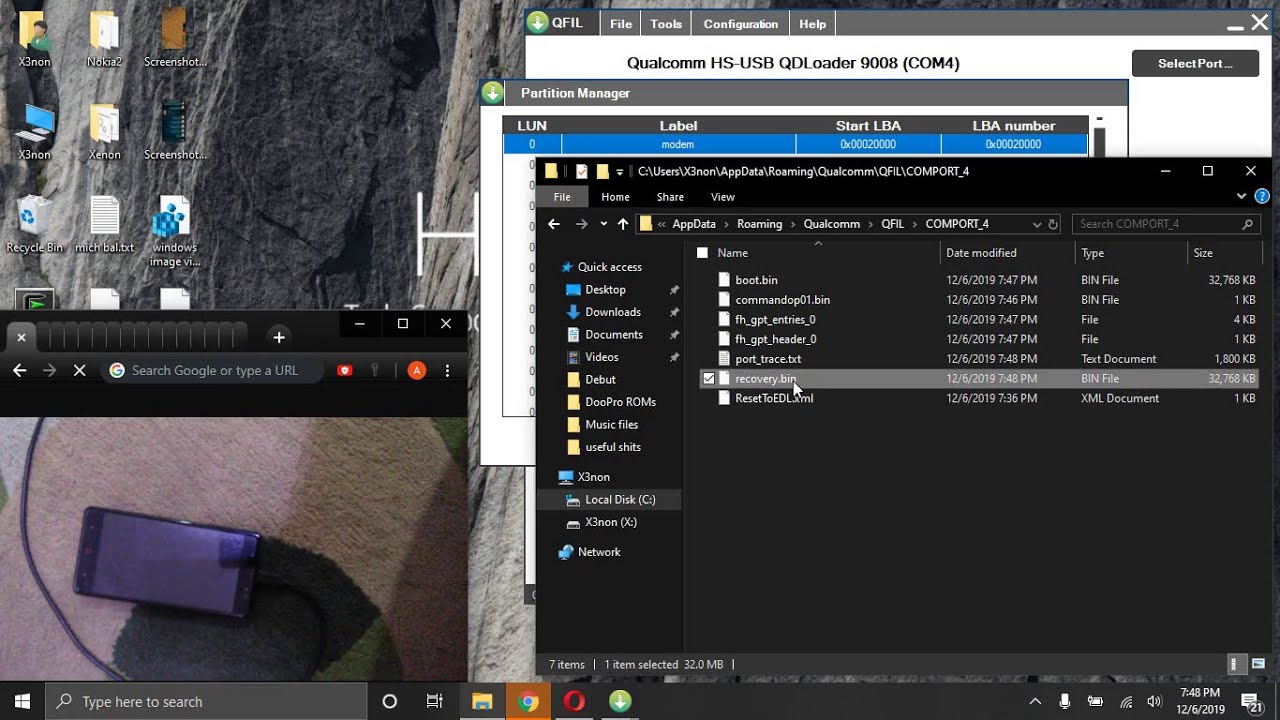Viewport: 1280px width, 720px height.
Task: Select the modem row in Partition Manager
Action: pyautogui.click(x=795, y=144)
